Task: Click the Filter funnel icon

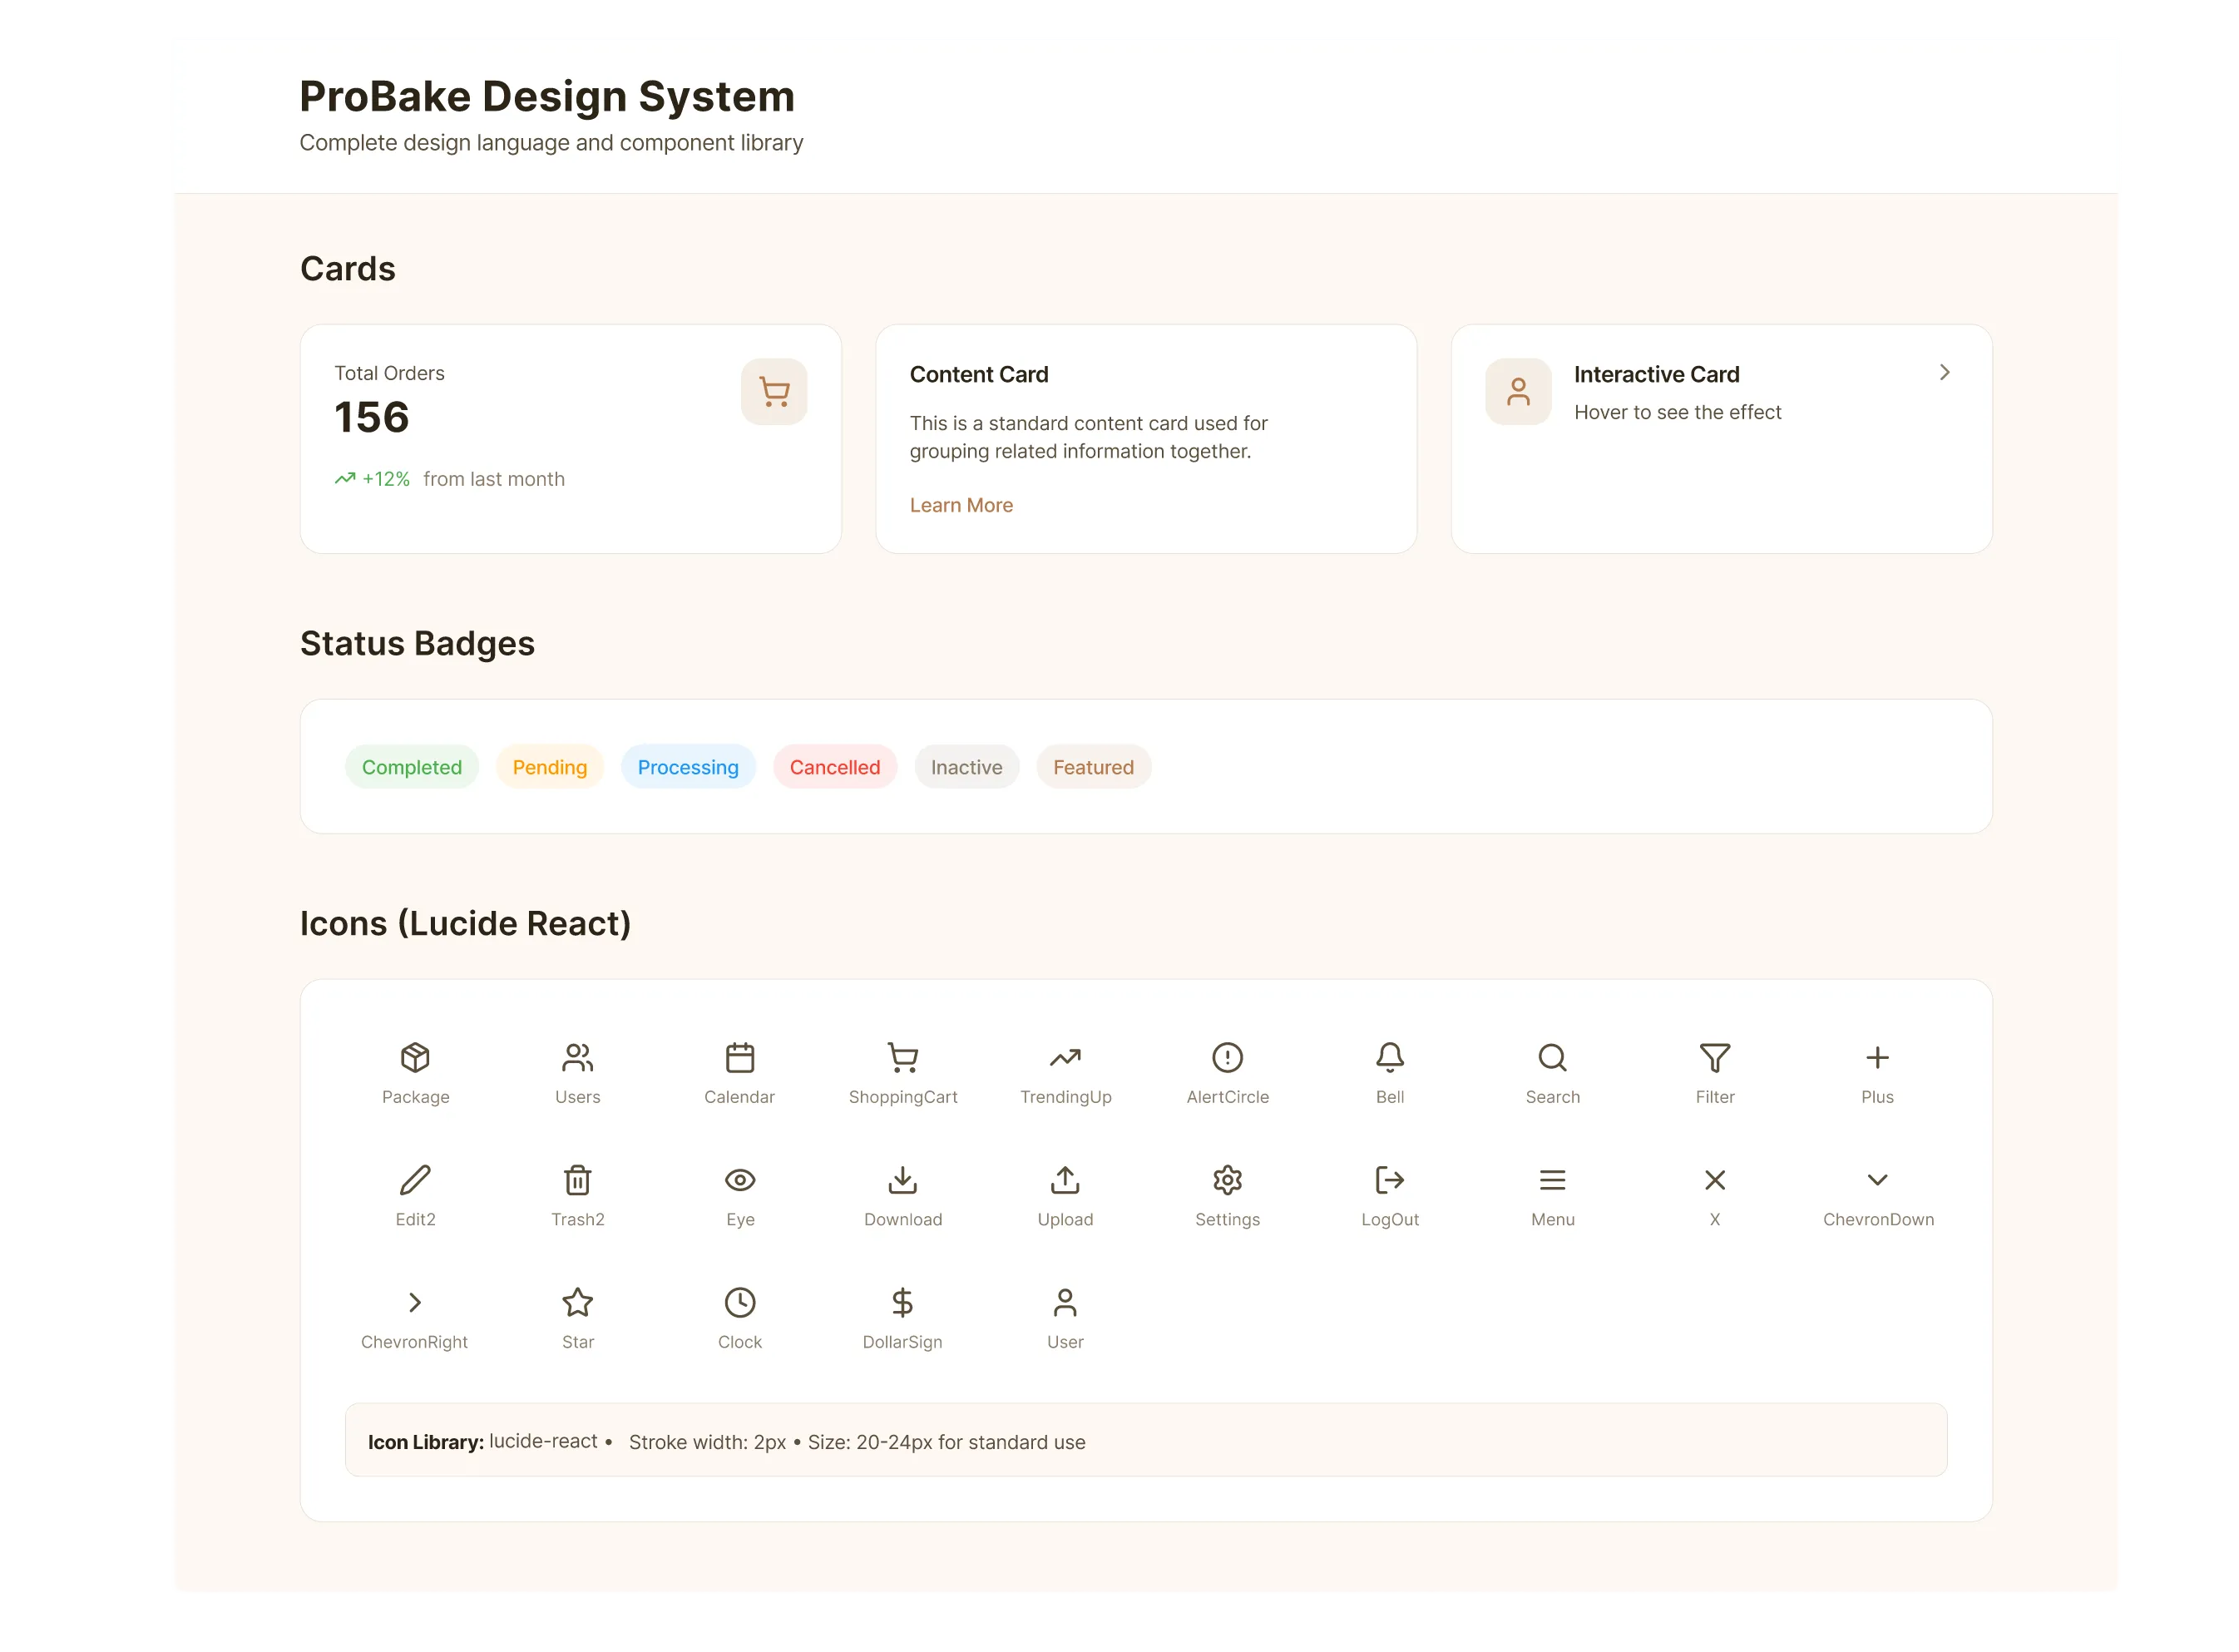Action: coord(1715,1057)
